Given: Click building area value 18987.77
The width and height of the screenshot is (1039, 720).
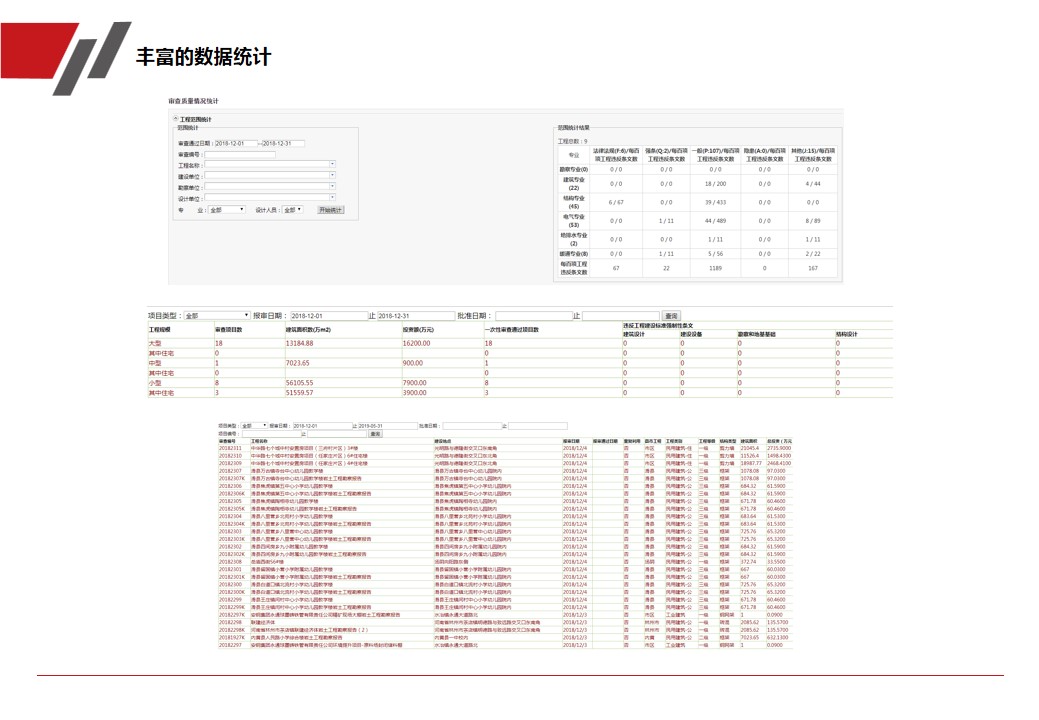Looking at the screenshot, I should [x=751, y=464].
